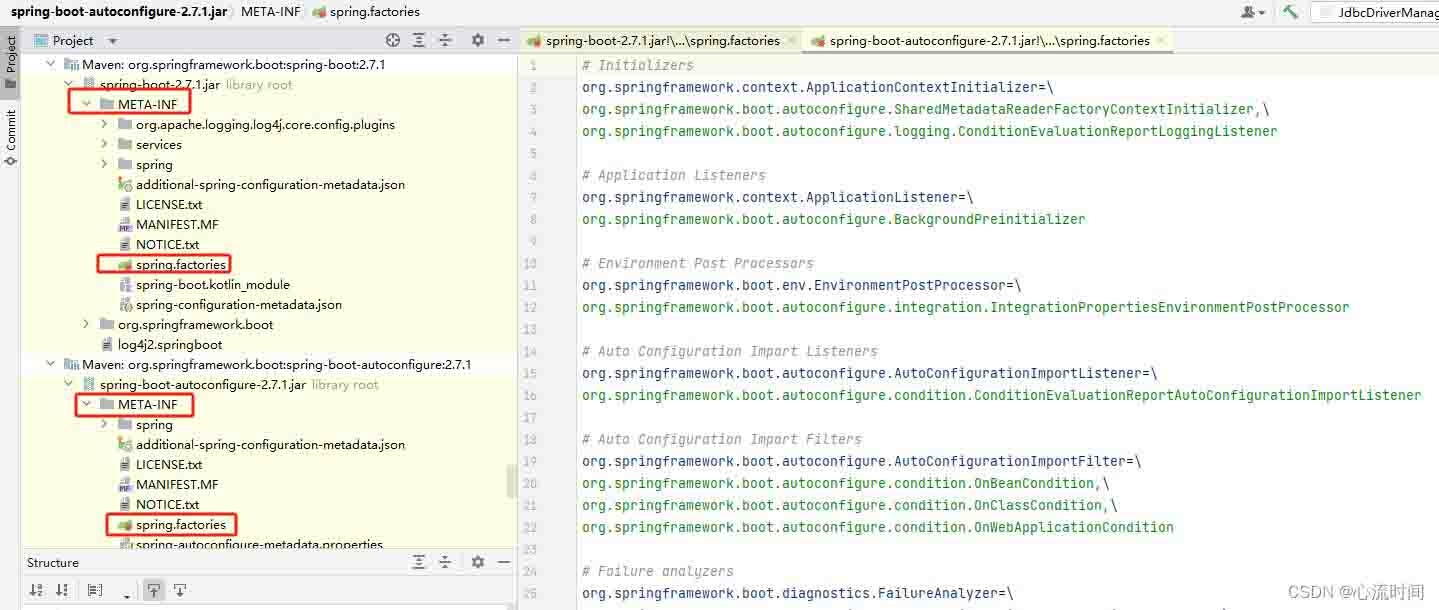1439x610 pixels.
Task: Click Expand All in Structure panel toolbar
Action: [418, 561]
